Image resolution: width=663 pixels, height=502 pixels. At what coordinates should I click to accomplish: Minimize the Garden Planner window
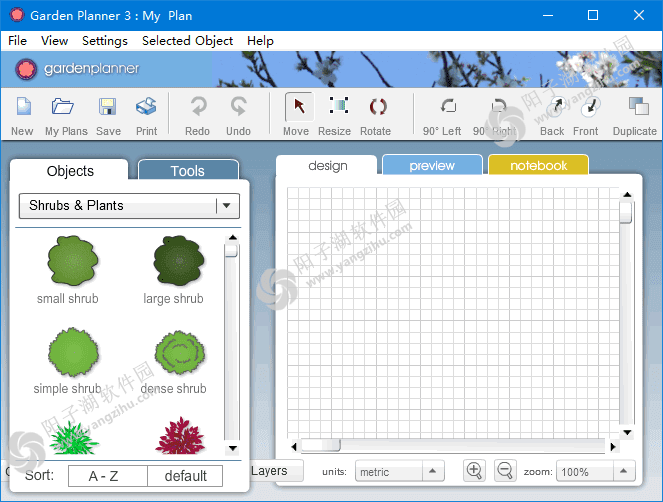[548, 16]
